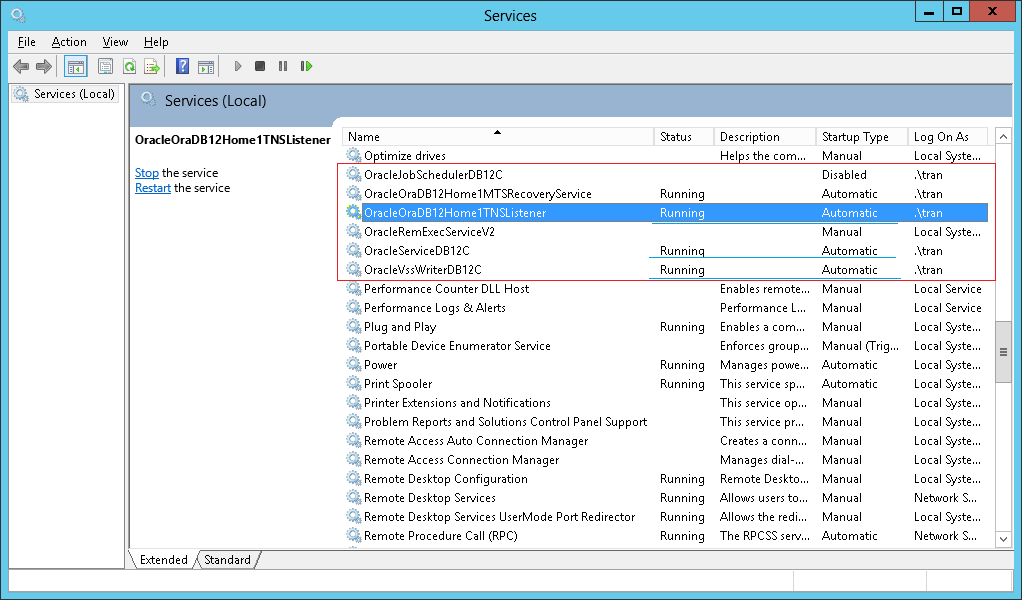Switch to the Standard tab
The height and width of the screenshot is (600, 1022).
[227, 560]
